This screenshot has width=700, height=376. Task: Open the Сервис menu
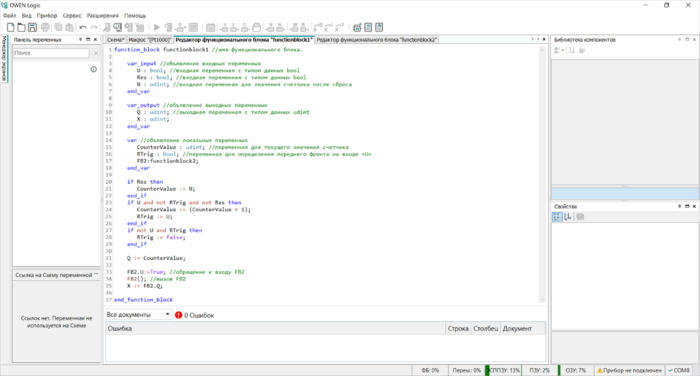pyautogui.click(x=72, y=16)
